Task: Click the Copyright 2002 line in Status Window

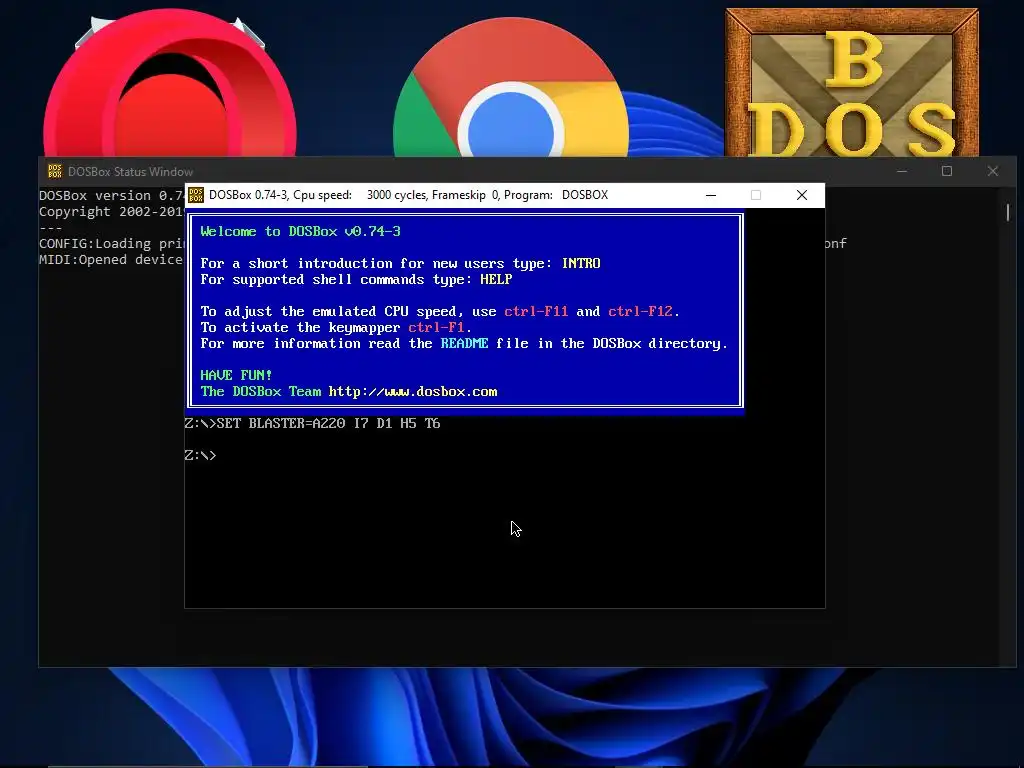Action: (111, 212)
